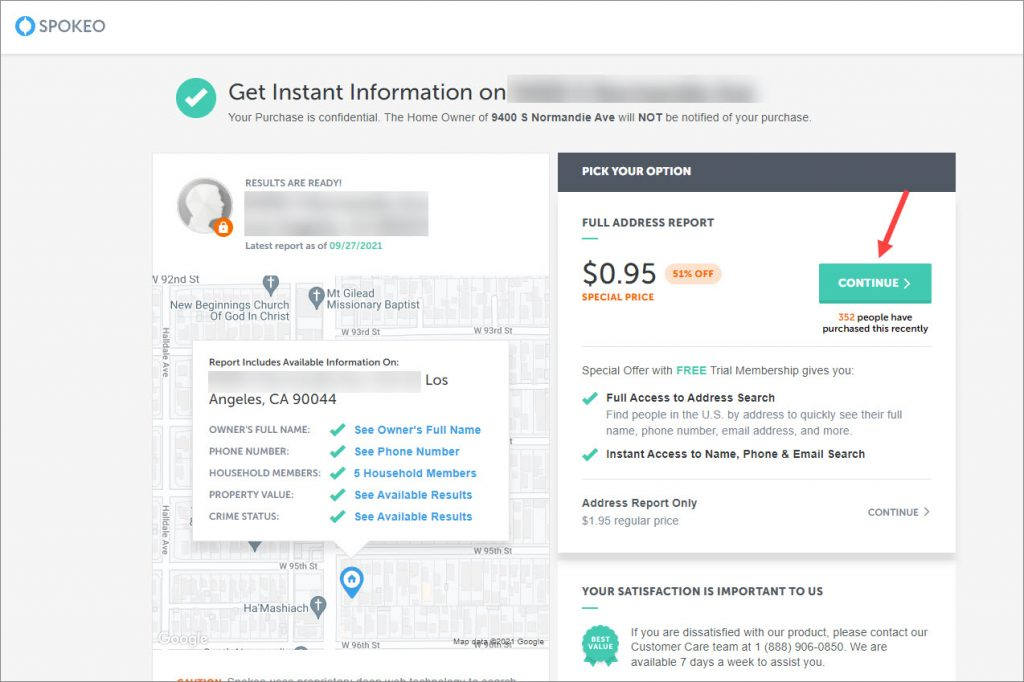Click the New Beginnings Church map marker
The image size is (1024, 682).
[270, 284]
